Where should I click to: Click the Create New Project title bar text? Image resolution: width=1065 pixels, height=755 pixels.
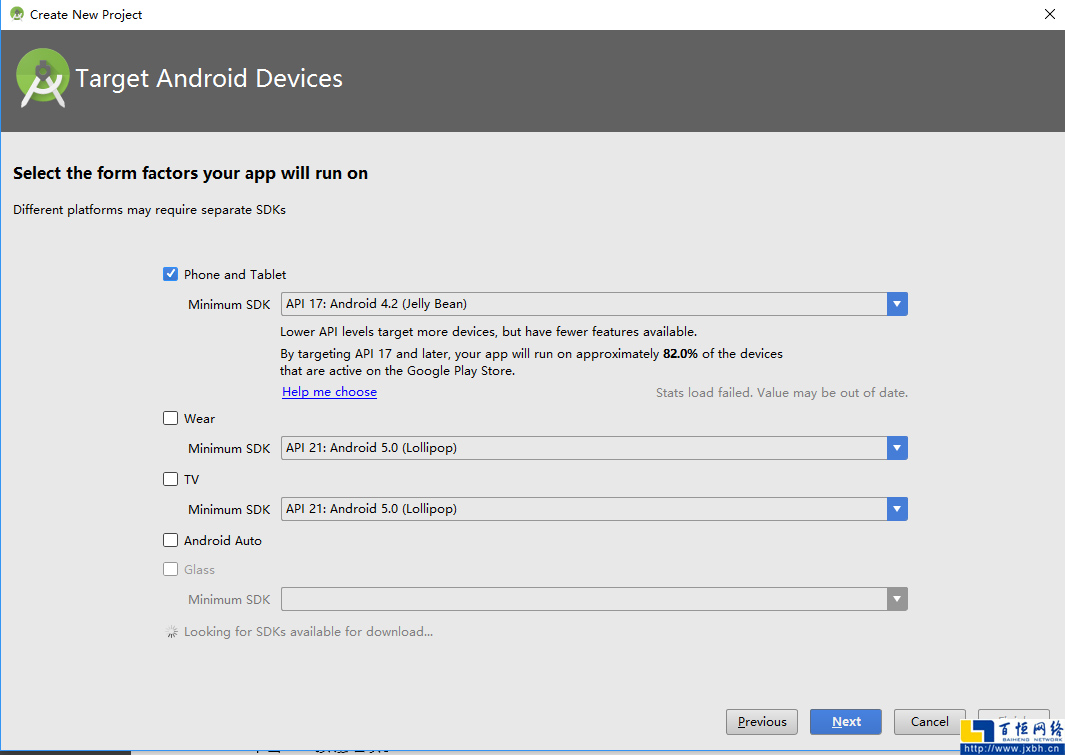point(86,15)
